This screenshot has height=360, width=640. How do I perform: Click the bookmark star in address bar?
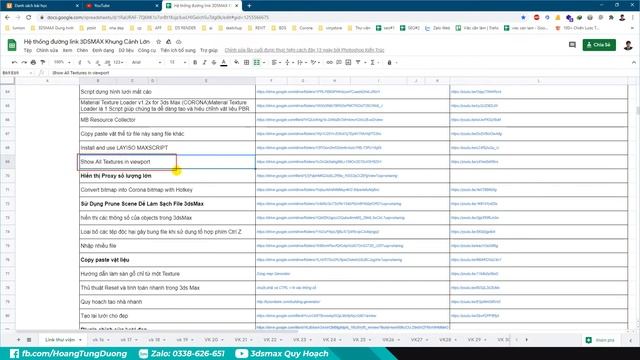click(523, 18)
